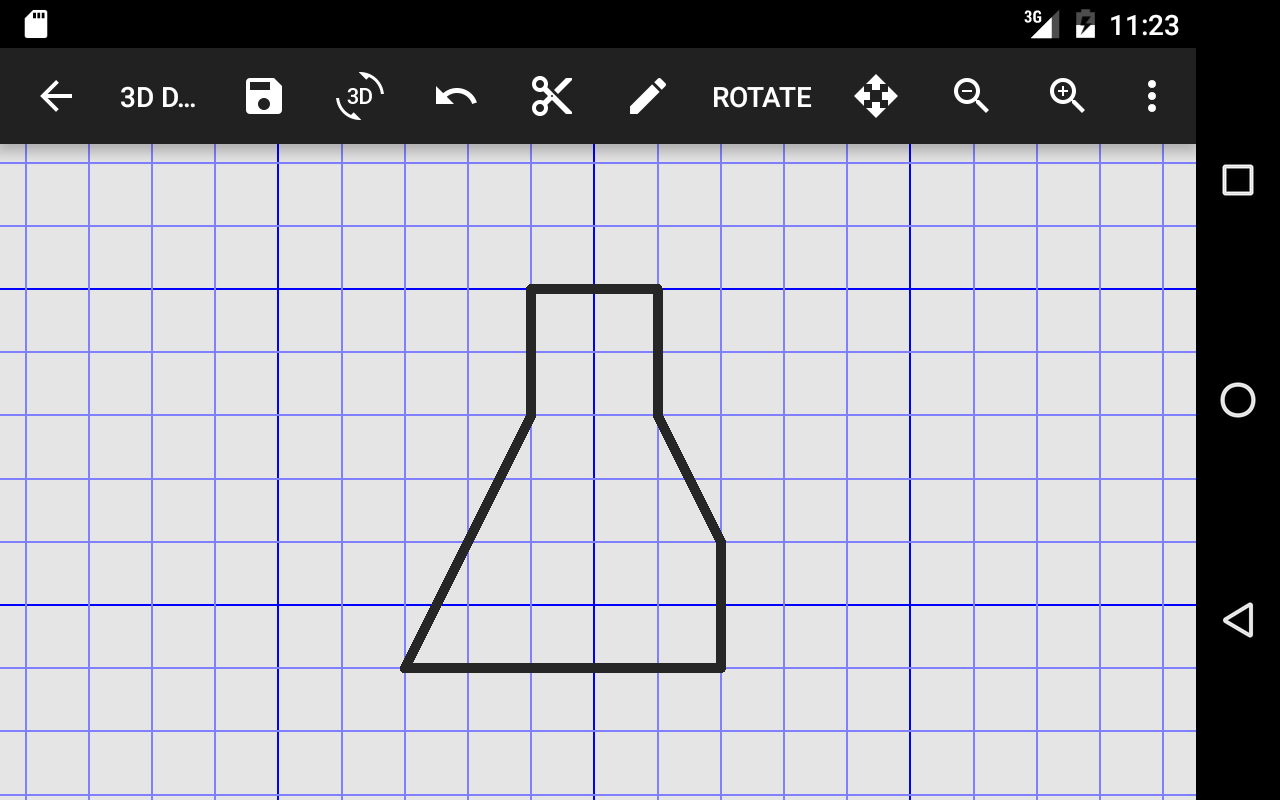Select the scissors cut tool
Viewport: 1280px width, 800px height.
[552, 96]
